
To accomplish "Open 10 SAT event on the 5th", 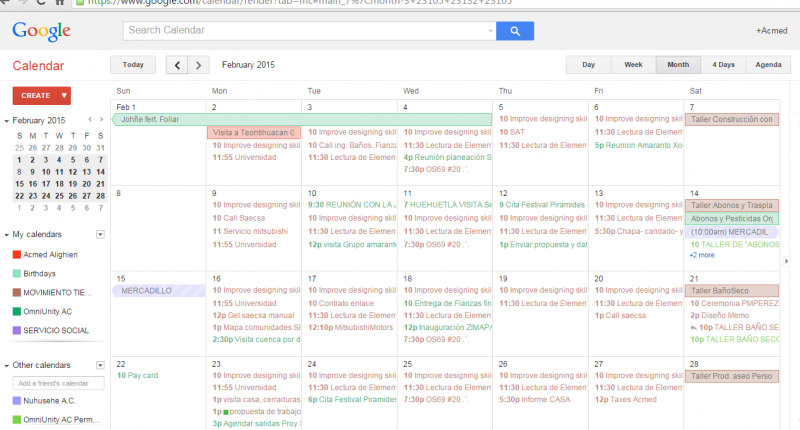I will (512, 132).
